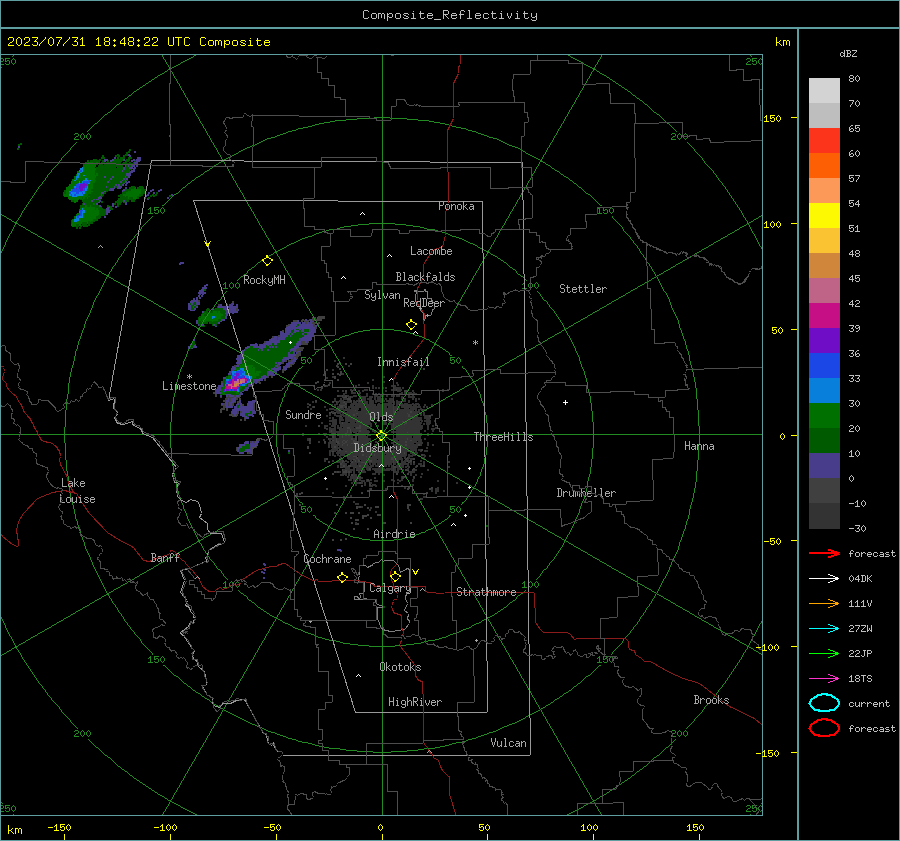Click the Lake Louise label
This screenshot has width=900, height=841.
click(77, 491)
